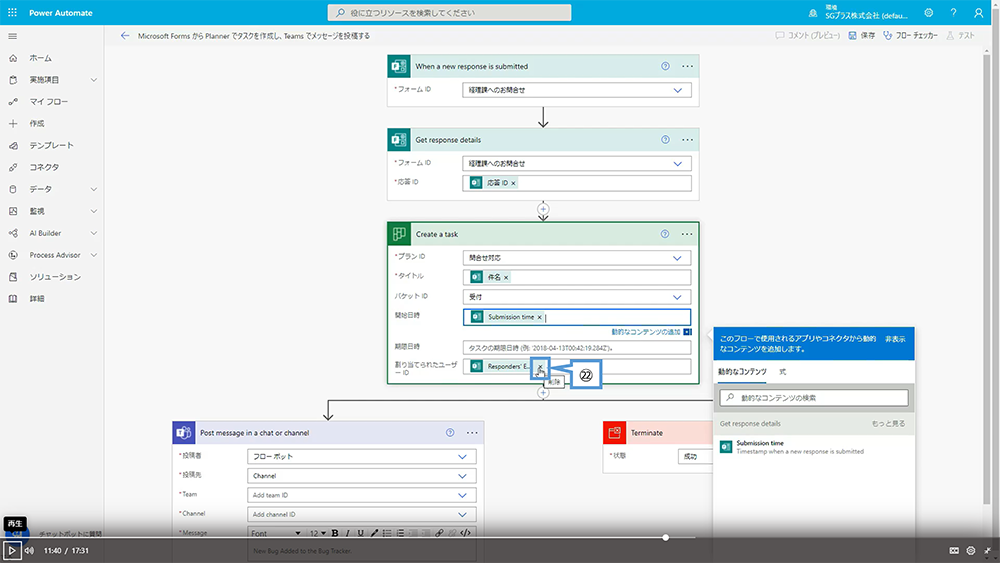Screen dimensions: 1000x563
Task: Insert a step between Get response and Create task
Action: coord(543,209)
